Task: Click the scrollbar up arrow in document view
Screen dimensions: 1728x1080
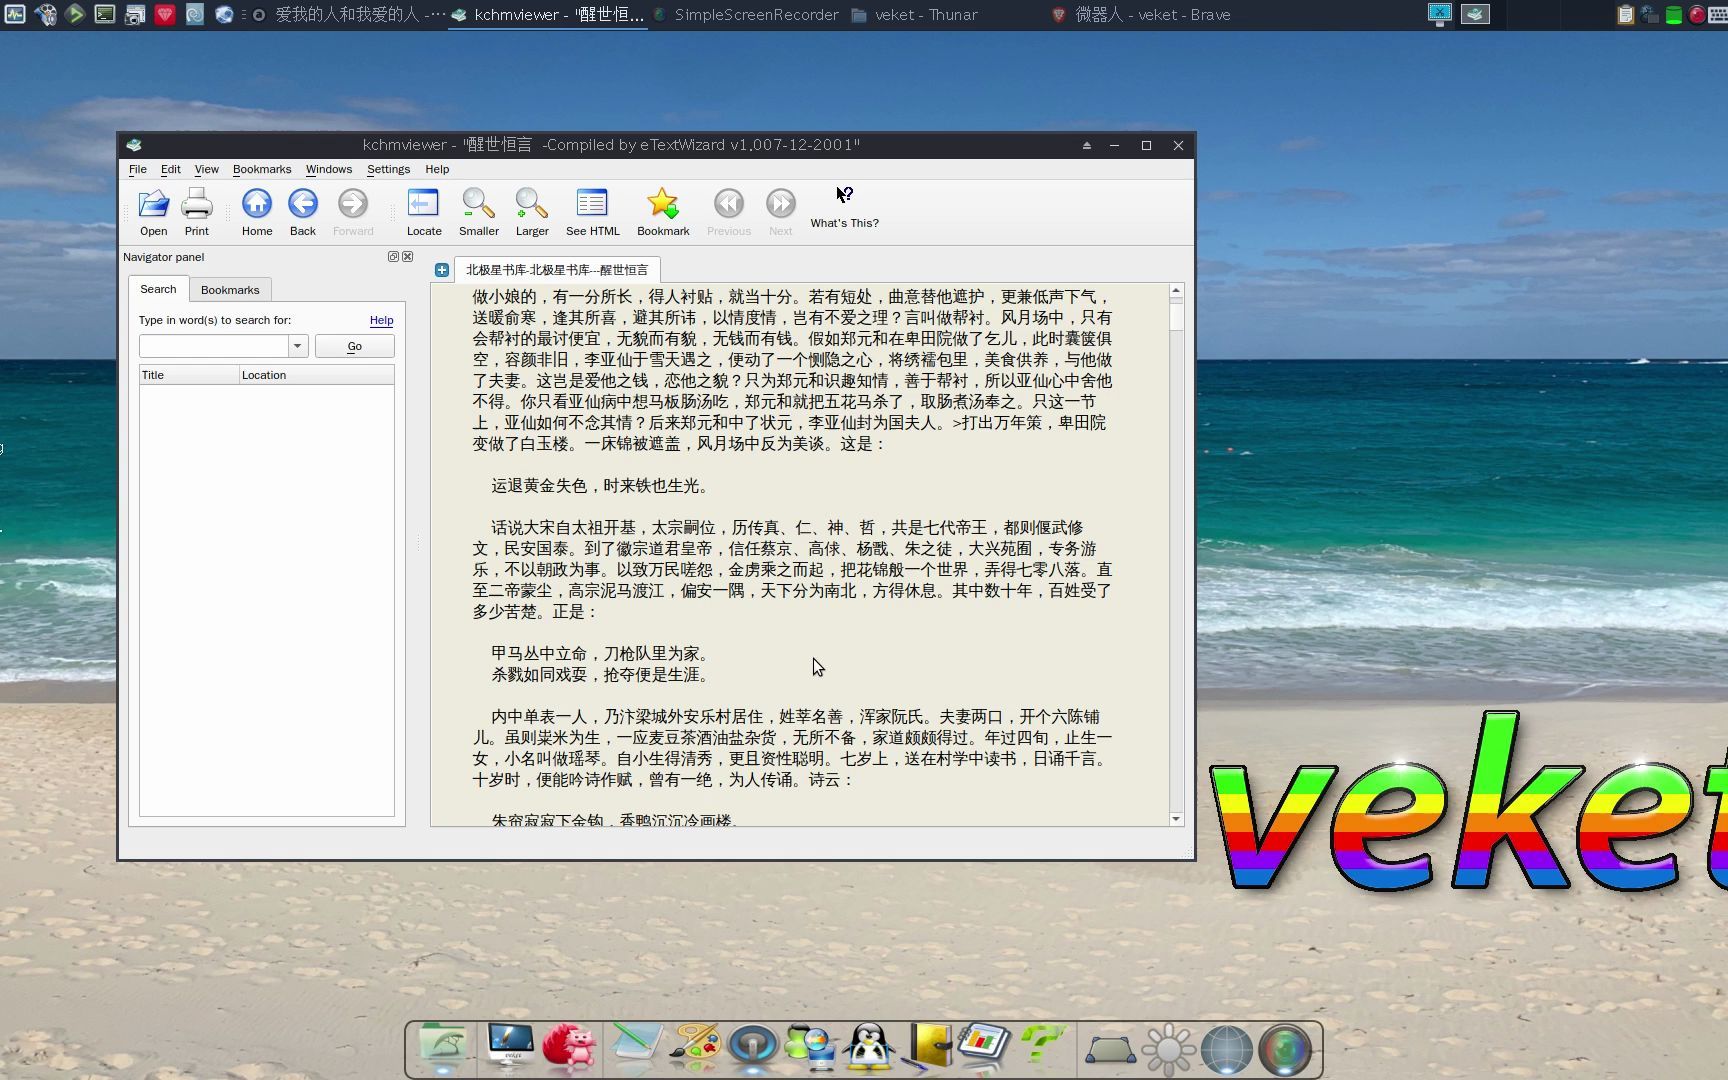Action: [1176, 291]
